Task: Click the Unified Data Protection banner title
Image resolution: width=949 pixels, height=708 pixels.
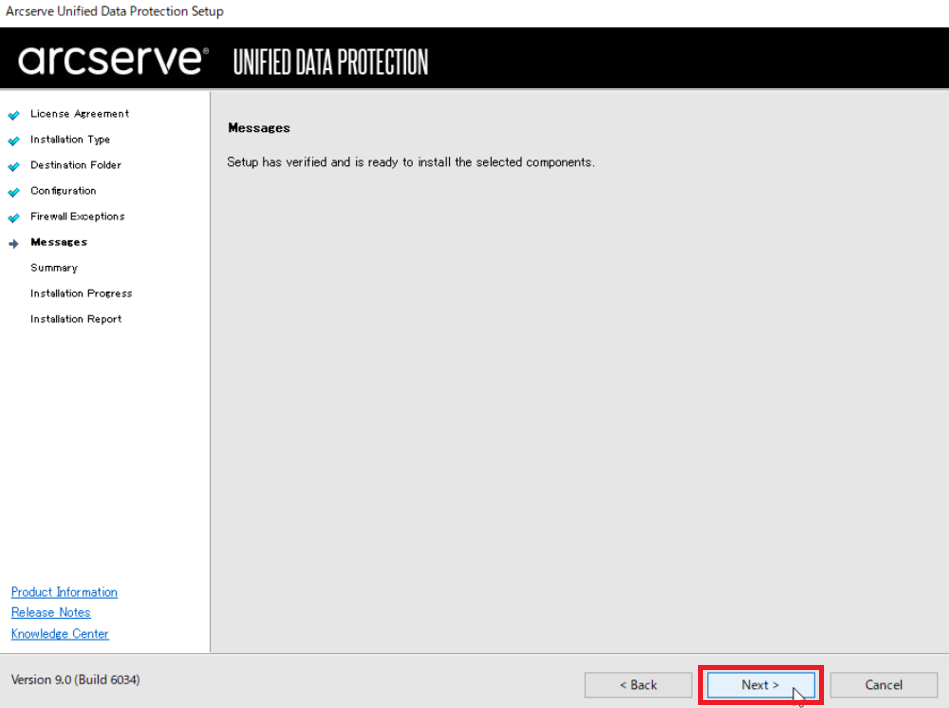Action: [330, 62]
